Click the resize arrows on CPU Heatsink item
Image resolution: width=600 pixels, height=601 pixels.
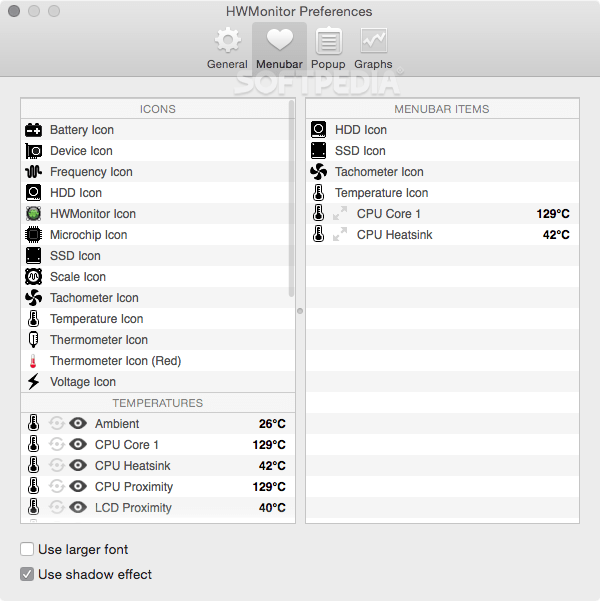[x=340, y=235]
